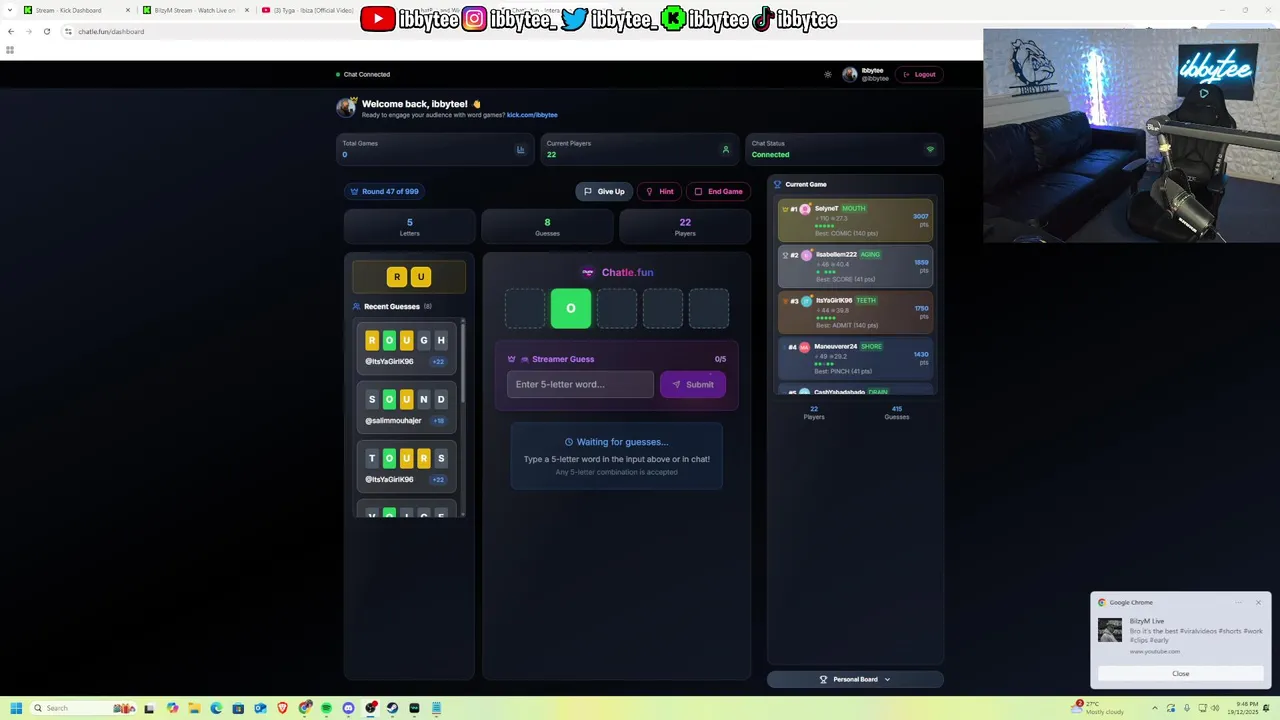Switch to BilzyM Stream browser tab
Image resolution: width=1280 pixels, height=720 pixels.
click(x=194, y=10)
